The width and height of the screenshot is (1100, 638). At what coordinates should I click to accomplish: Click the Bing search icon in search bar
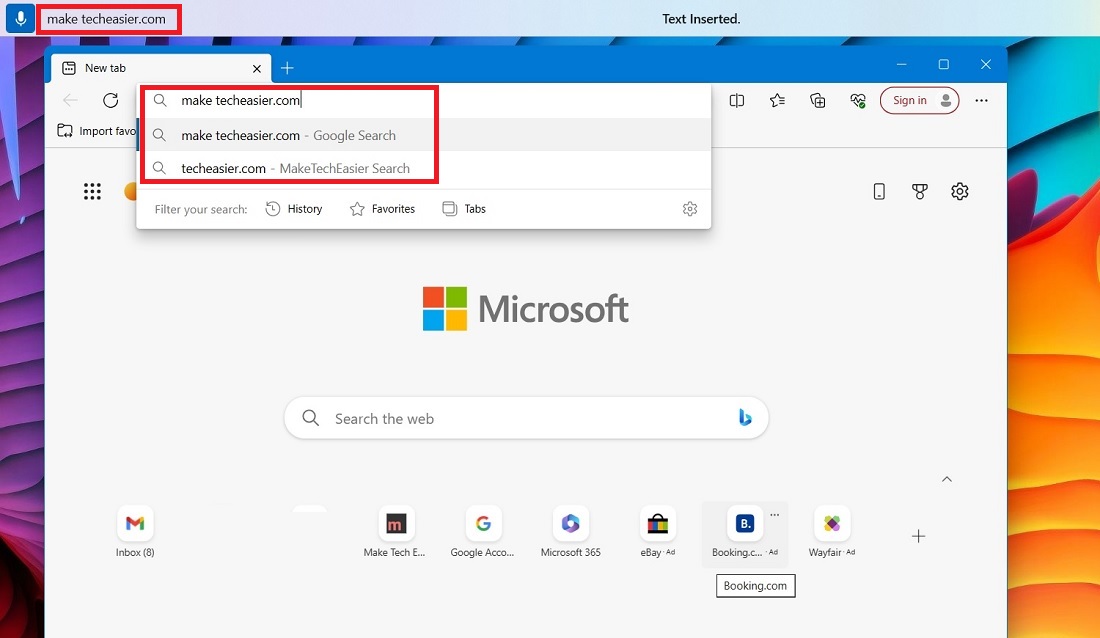[745, 418]
